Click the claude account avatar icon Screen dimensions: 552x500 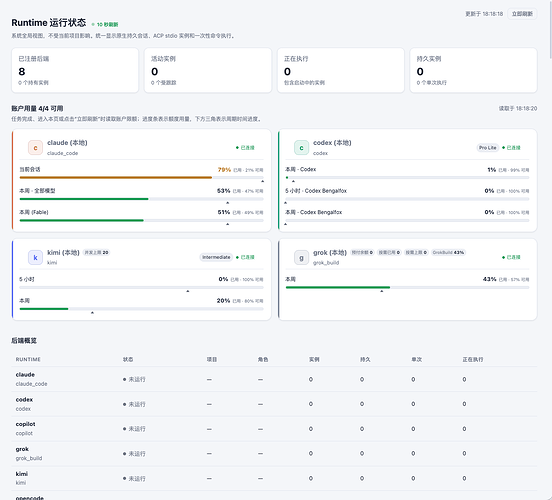[35, 148]
